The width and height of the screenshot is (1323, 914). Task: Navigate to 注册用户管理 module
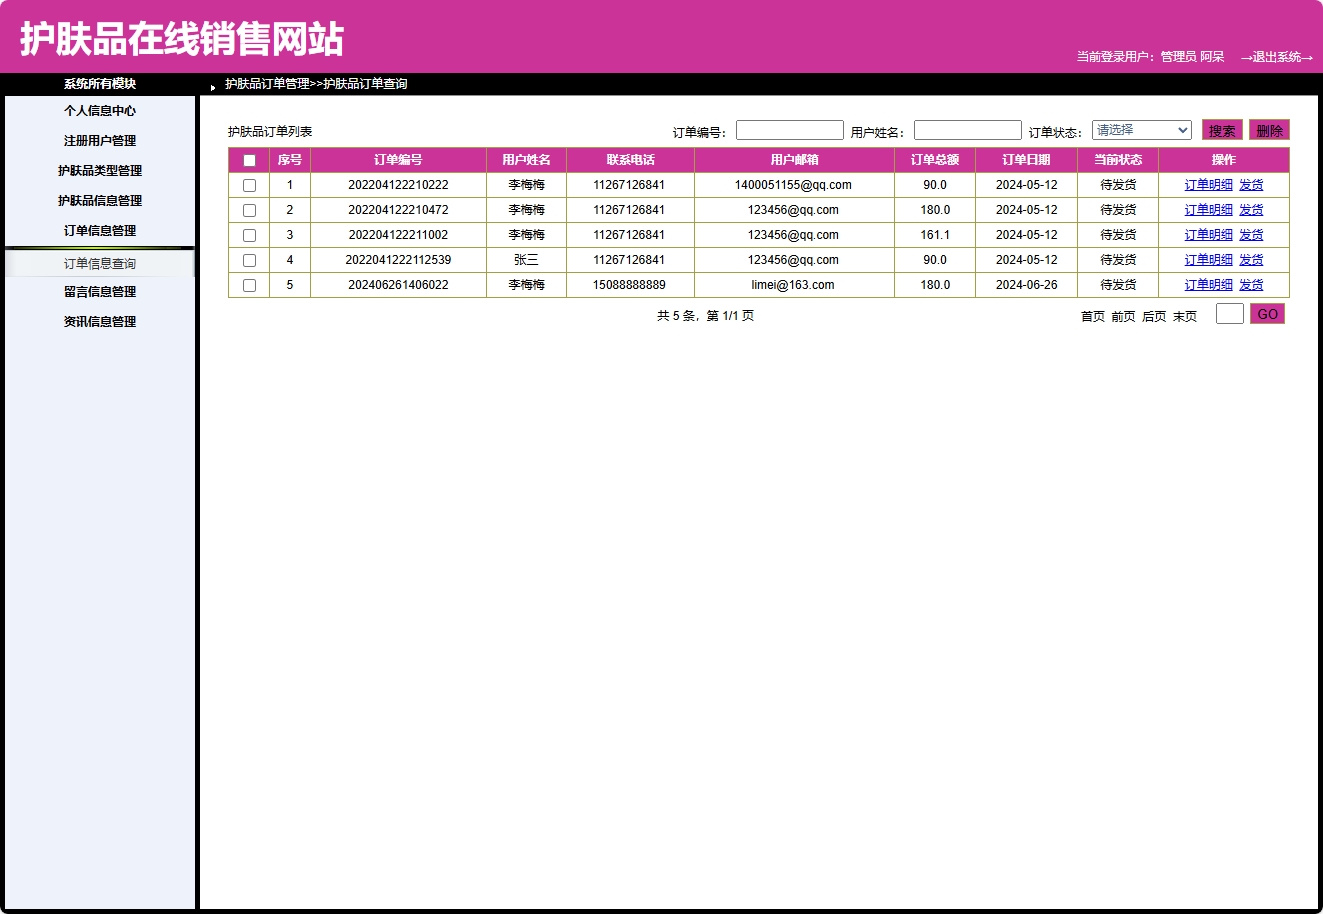100,141
